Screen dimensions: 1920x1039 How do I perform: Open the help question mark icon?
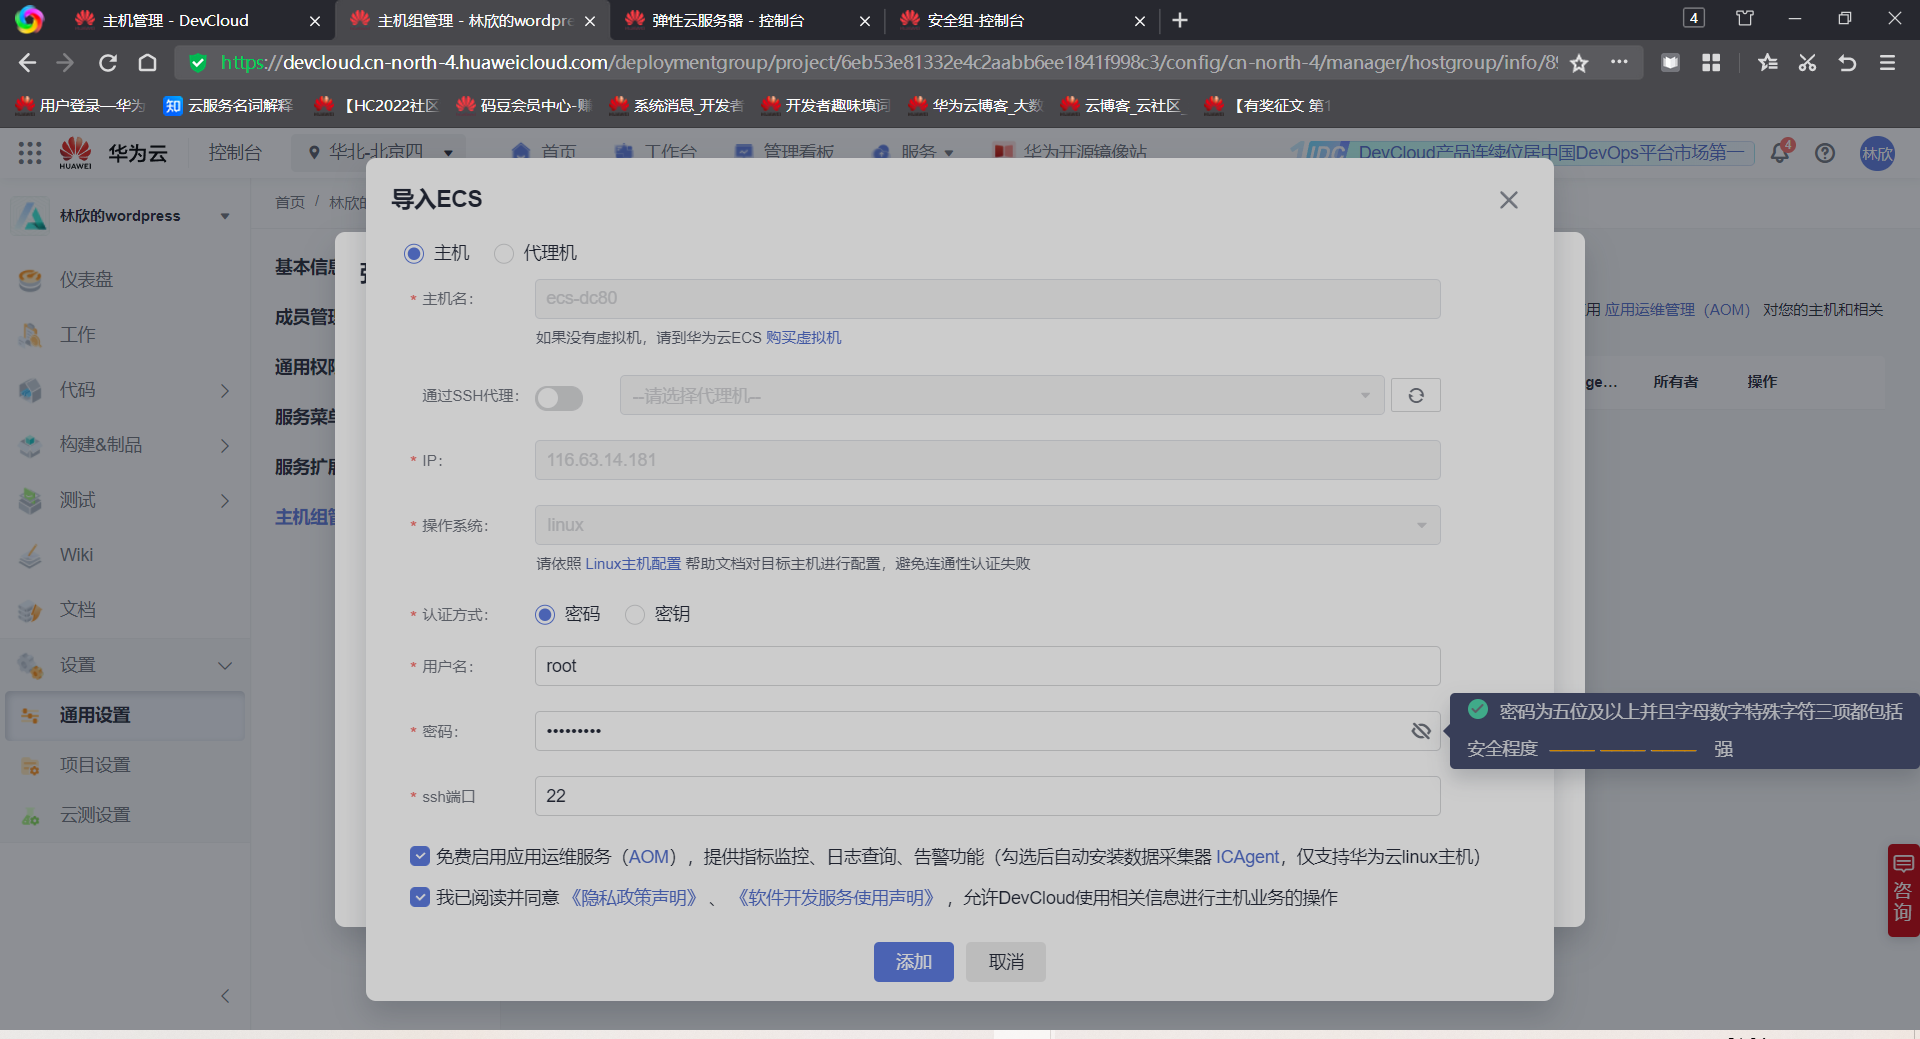tap(1825, 153)
